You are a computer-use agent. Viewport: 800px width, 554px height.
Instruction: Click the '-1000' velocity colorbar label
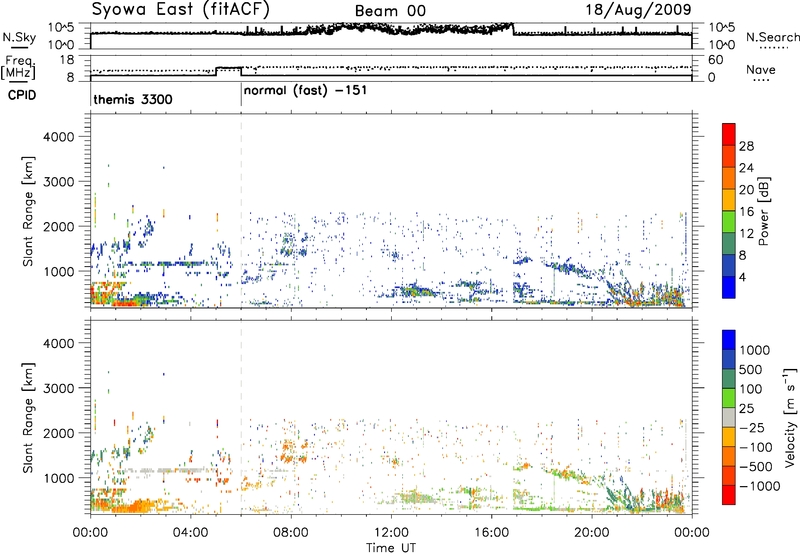760,486
